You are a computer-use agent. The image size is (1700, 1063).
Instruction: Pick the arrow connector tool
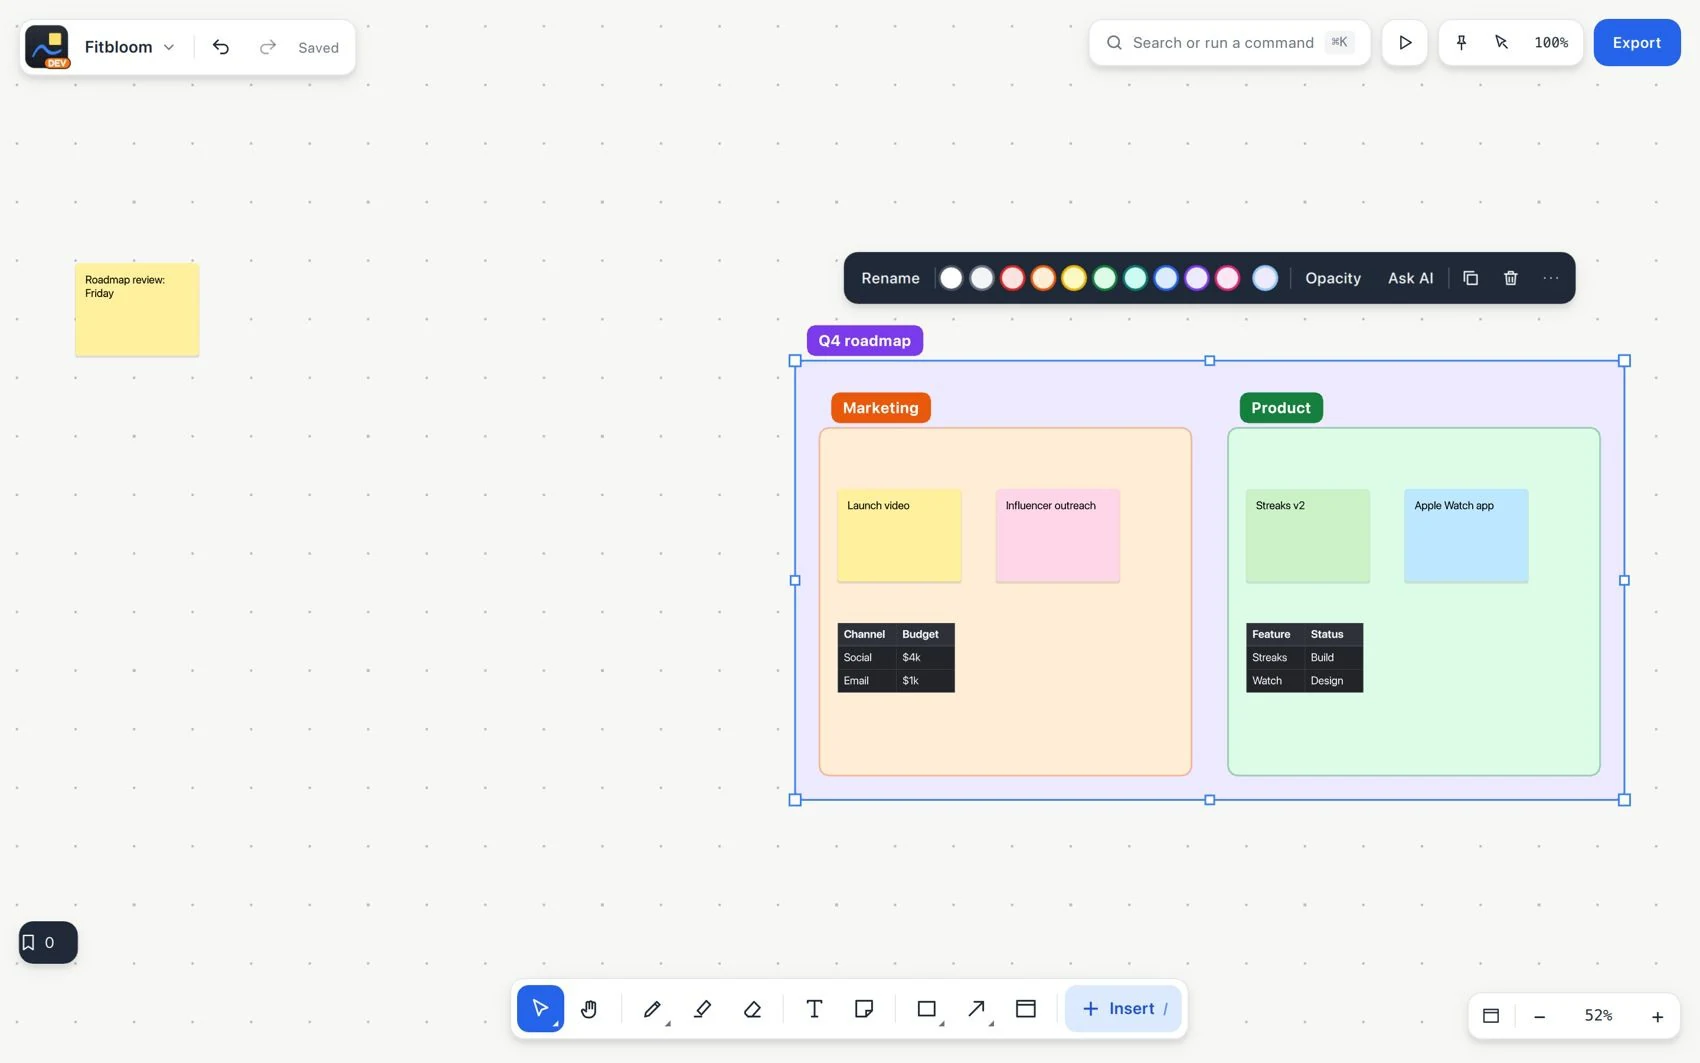(977, 1008)
